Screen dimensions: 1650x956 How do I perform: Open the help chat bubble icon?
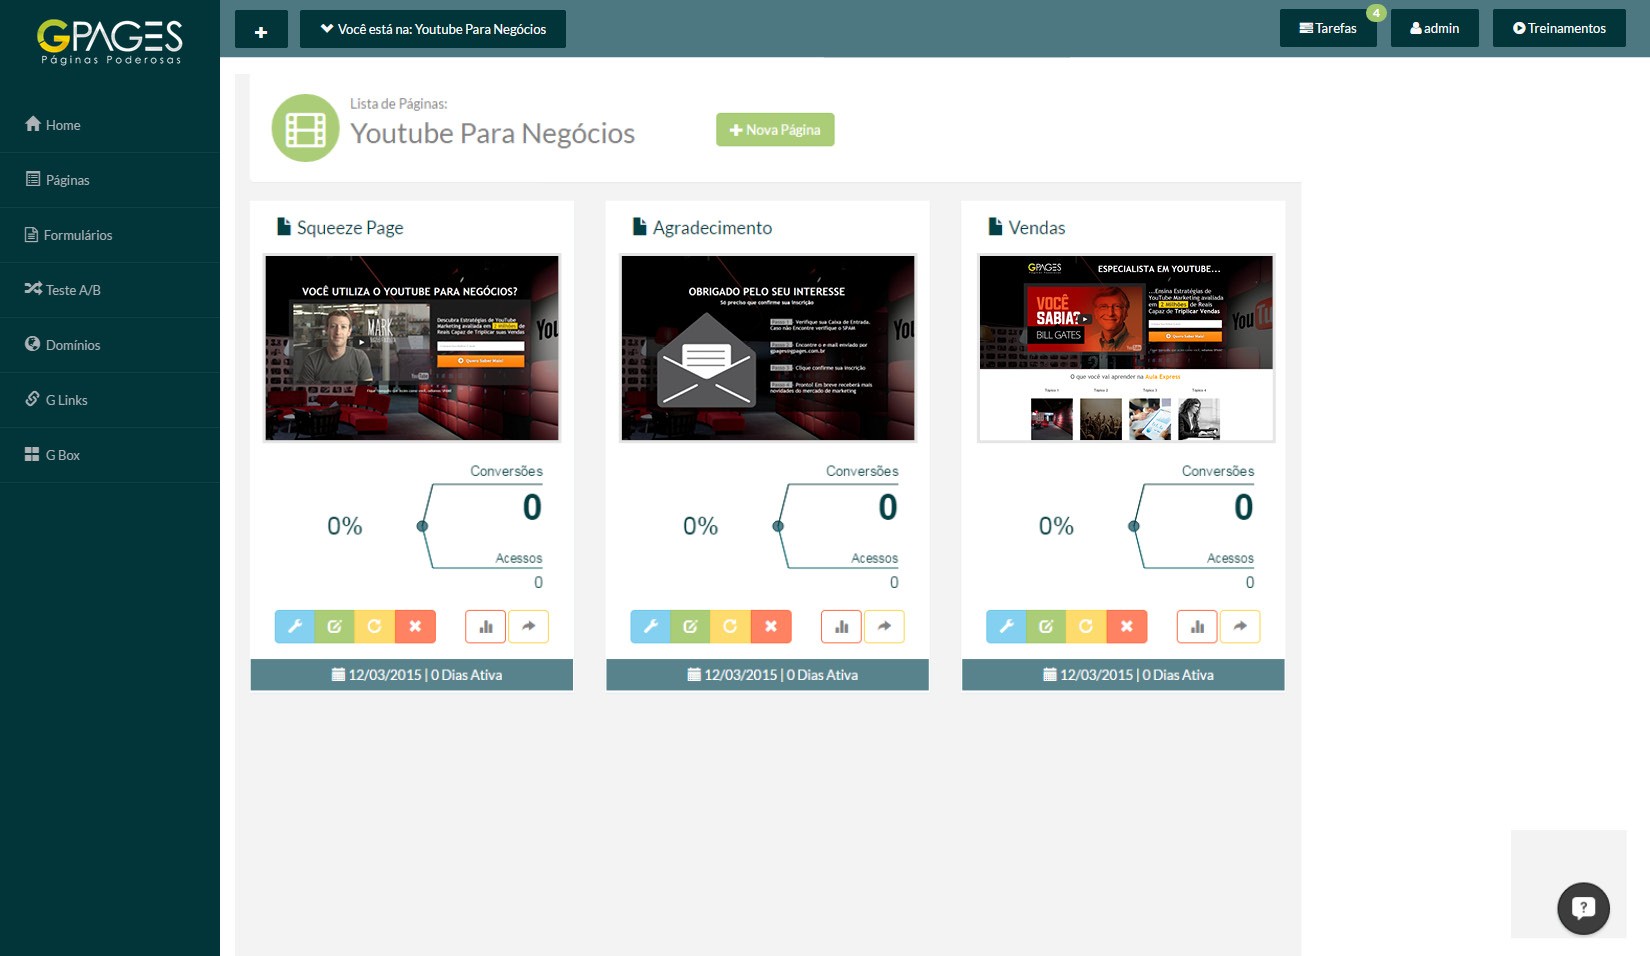[1583, 908]
